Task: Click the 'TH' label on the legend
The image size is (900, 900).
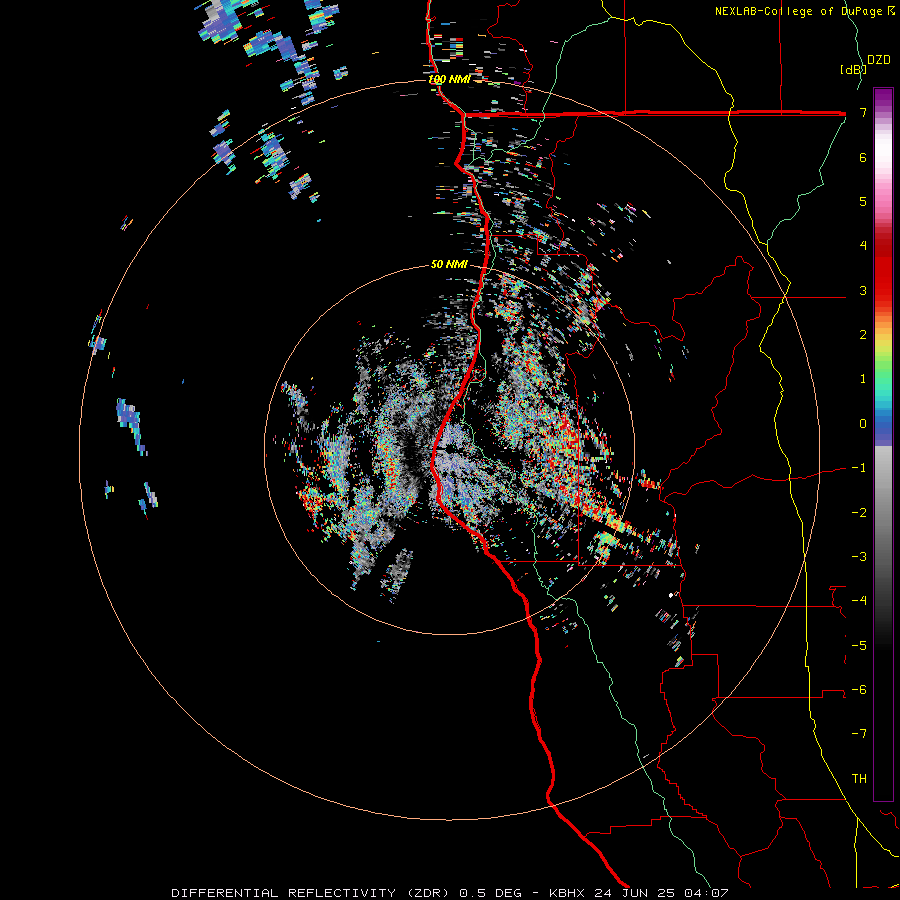Action: (859, 778)
